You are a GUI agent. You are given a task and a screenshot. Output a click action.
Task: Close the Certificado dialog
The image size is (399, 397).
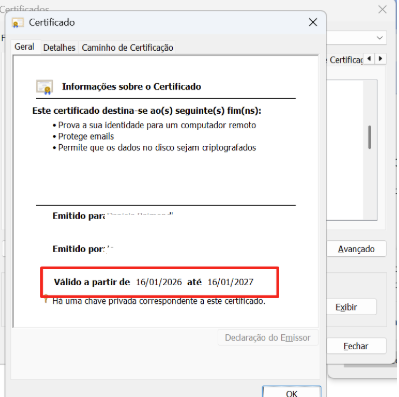click(313, 22)
